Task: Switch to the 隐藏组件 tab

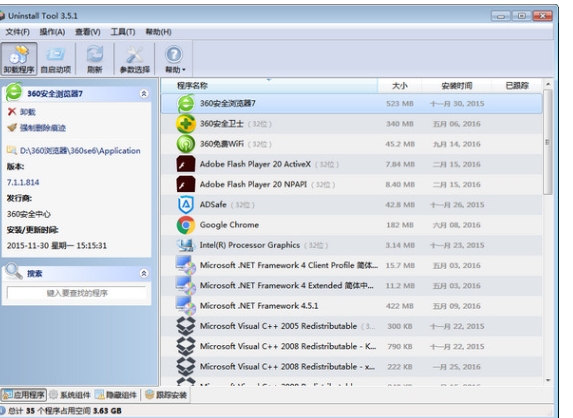Action: click(x=116, y=395)
